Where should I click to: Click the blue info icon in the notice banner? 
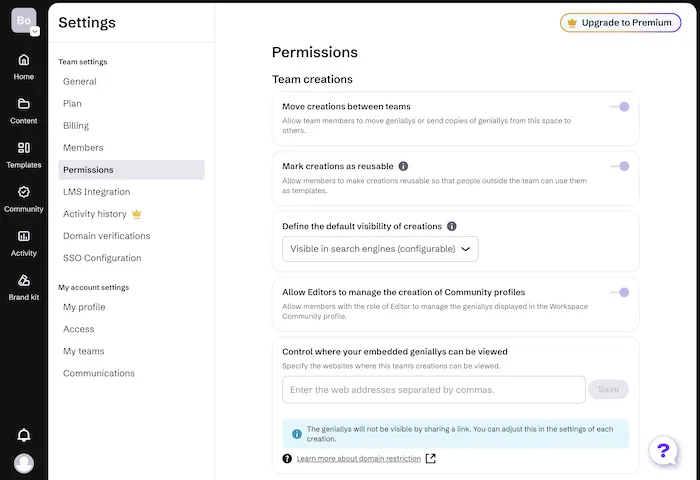click(297, 434)
